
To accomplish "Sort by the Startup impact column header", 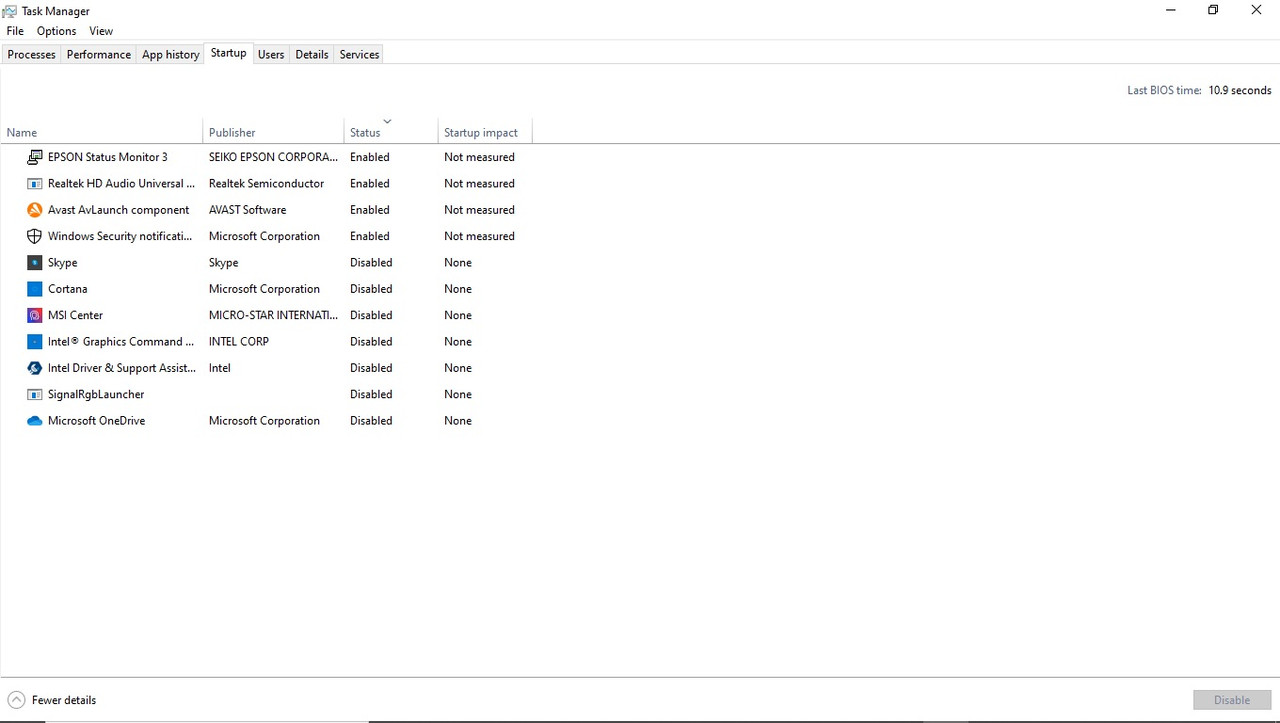I will tap(485, 132).
